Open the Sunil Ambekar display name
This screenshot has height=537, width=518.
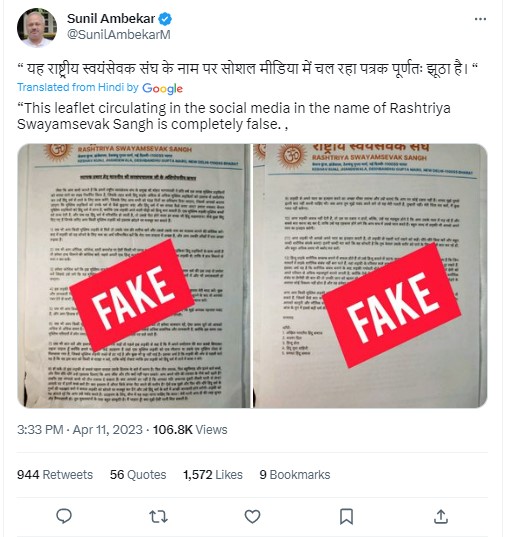(111, 18)
